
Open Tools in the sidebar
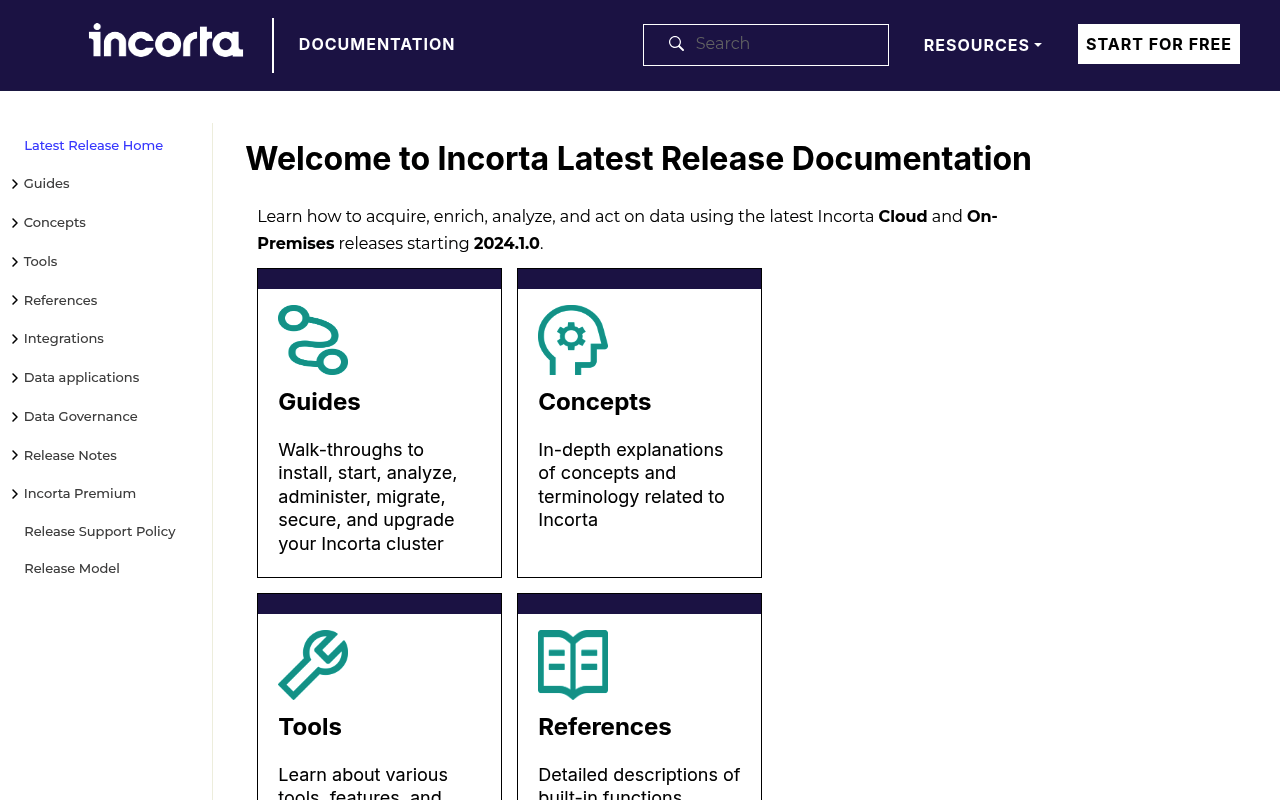41,261
